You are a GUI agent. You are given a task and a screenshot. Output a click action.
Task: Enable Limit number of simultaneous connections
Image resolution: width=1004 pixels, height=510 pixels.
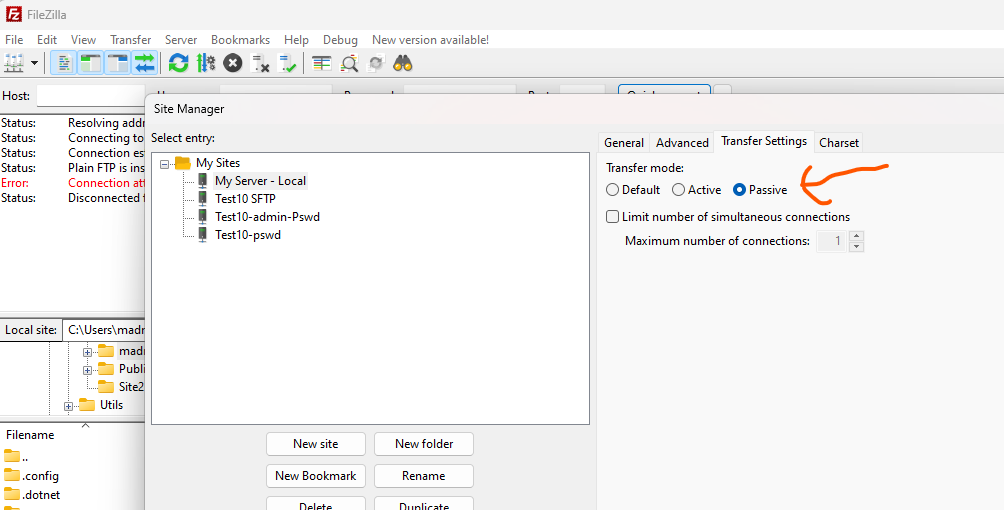[613, 217]
